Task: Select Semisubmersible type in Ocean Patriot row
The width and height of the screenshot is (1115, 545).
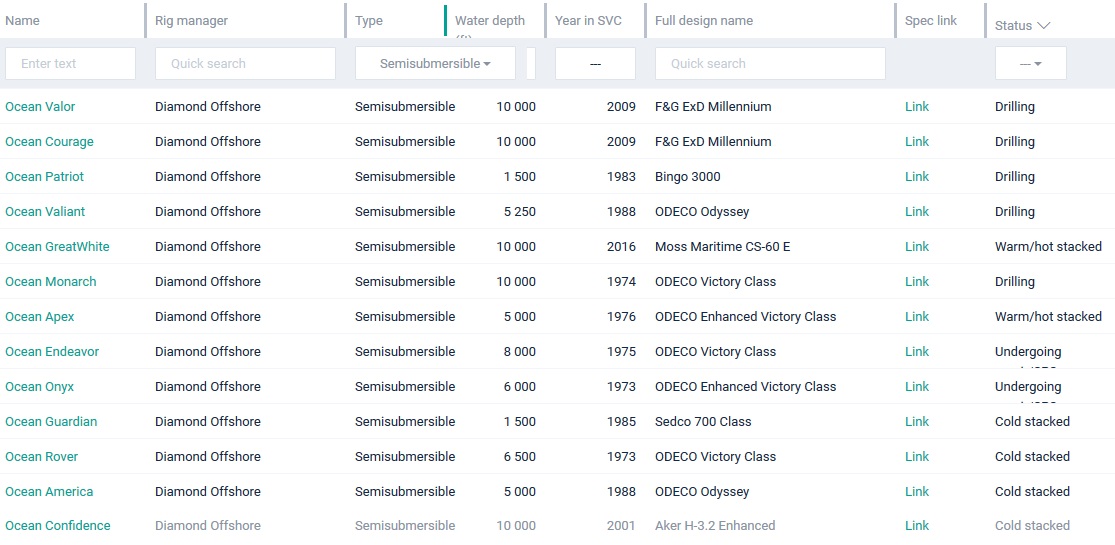Action: click(x=405, y=176)
